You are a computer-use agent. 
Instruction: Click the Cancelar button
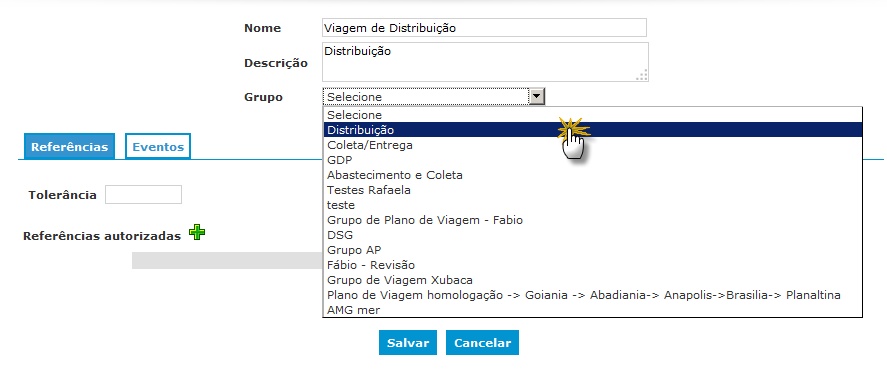[x=482, y=343]
